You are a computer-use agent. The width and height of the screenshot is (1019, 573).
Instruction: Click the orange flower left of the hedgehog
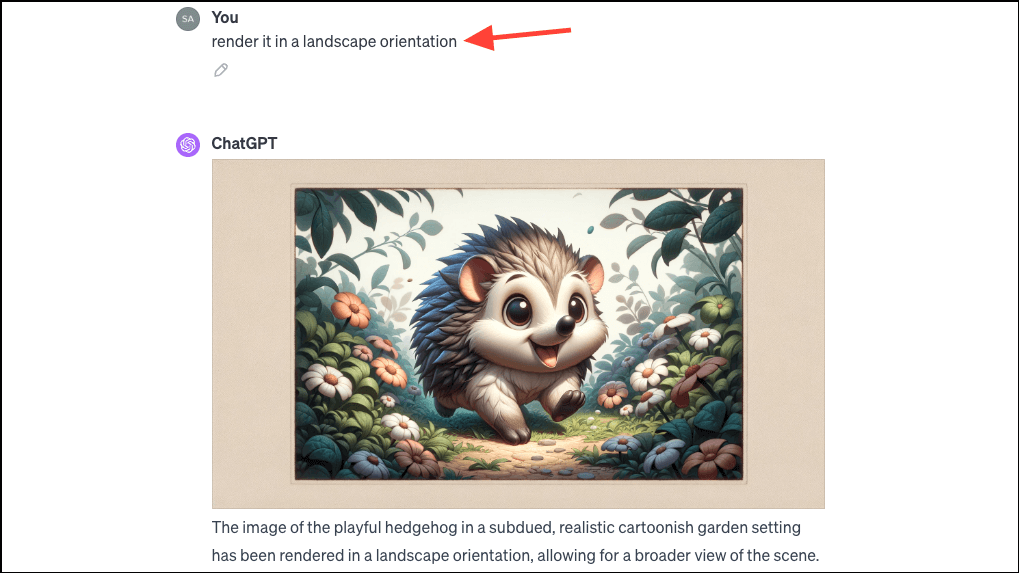[x=351, y=309]
